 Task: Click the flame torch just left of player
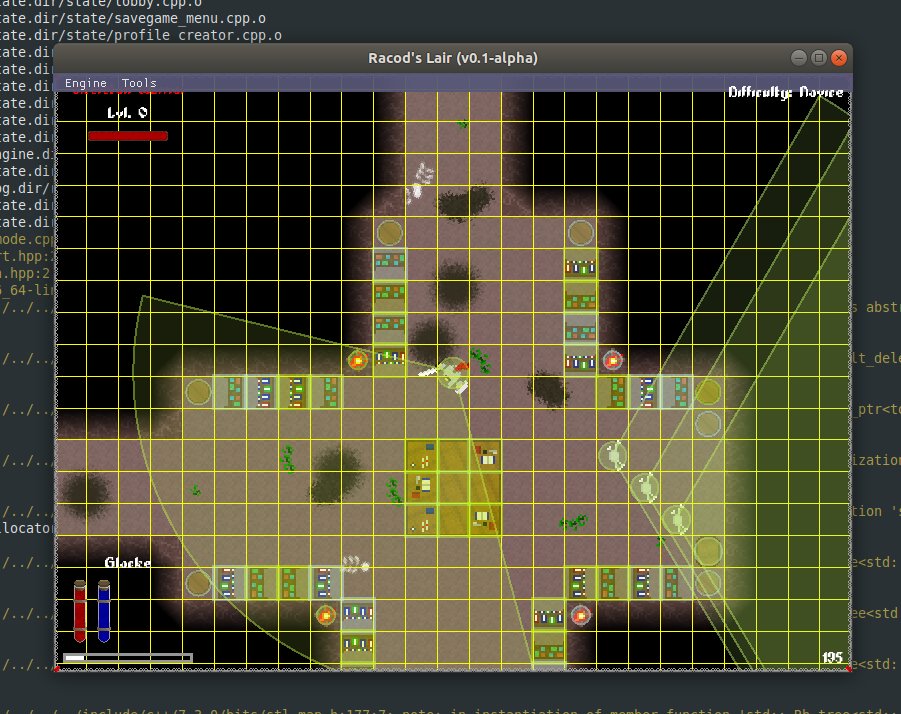click(x=357, y=360)
